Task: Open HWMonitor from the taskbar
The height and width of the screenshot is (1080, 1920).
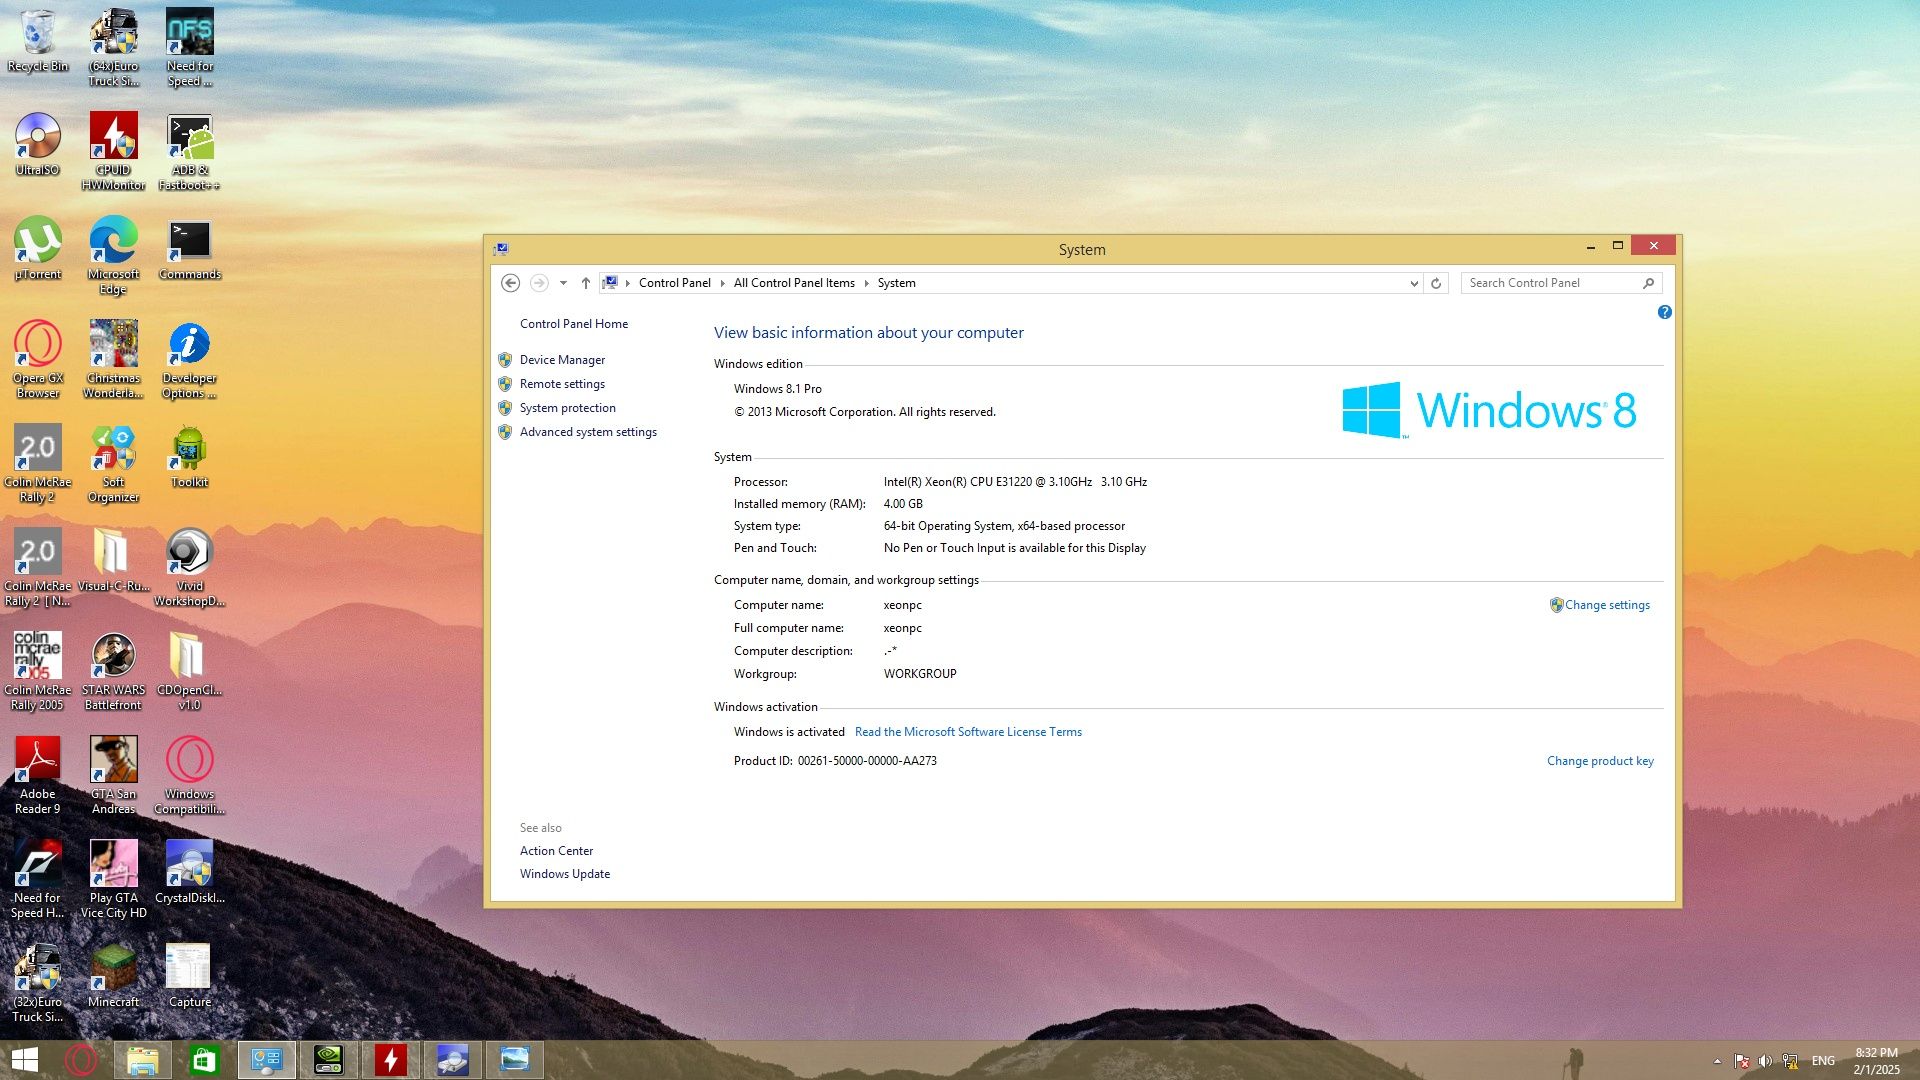Action: coord(390,1060)
